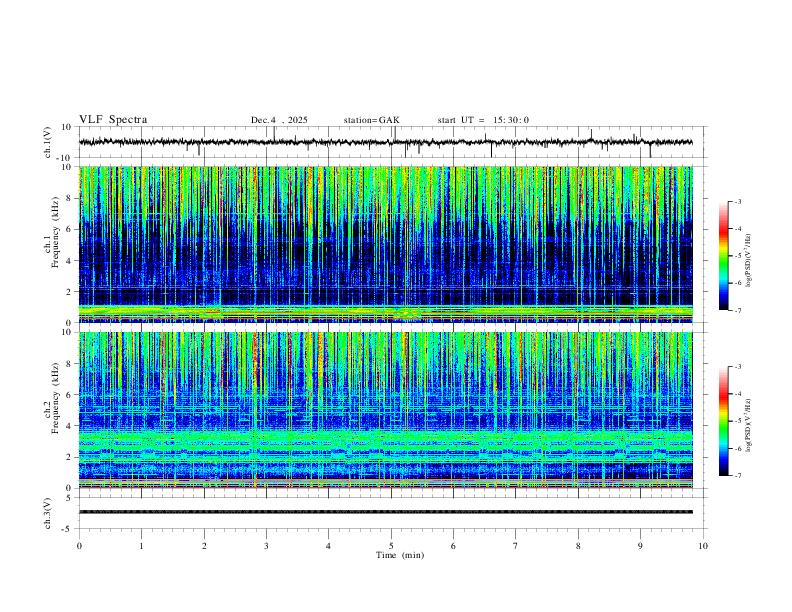Image resolution: width=792 pixels, height=612 pixels.
Task: Click the ch.1 color bar "log(PSD)(V²/Hz)" label
Action: point(749,261)
